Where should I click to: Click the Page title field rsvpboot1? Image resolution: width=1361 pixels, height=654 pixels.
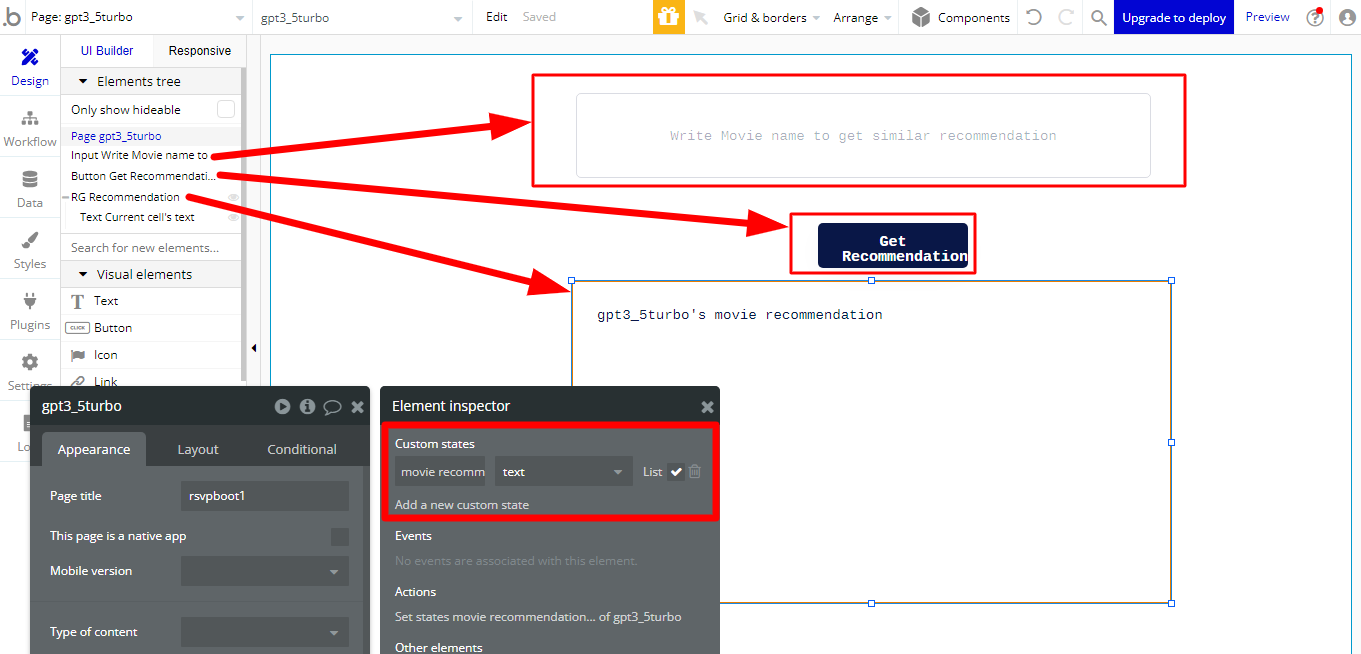[265, 496]
